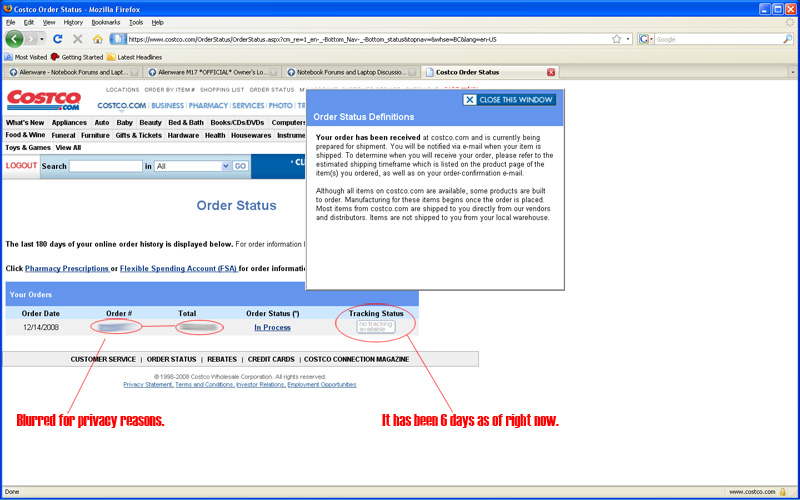Select the Toys & Games category
This screenshot has width=800, height=500.
[28, 147]
